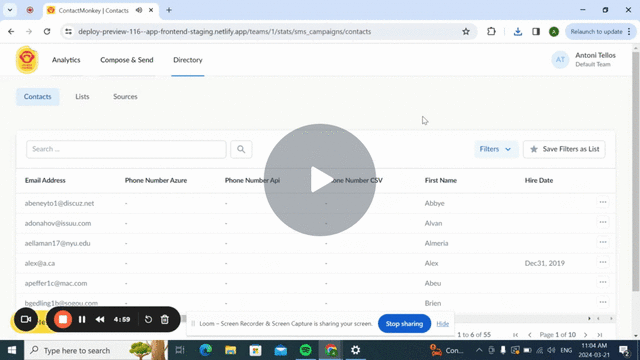Open the Analytics menu
The width and height of the screenshot is (640, 360).
pyautogui.click(x=66, y=60)
